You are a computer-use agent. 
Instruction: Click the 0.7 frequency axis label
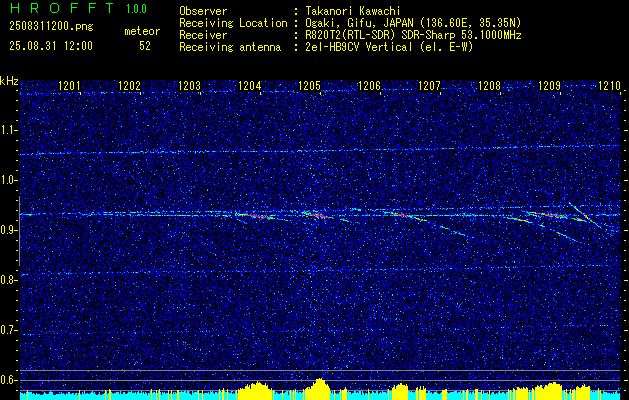click(8, 330)
